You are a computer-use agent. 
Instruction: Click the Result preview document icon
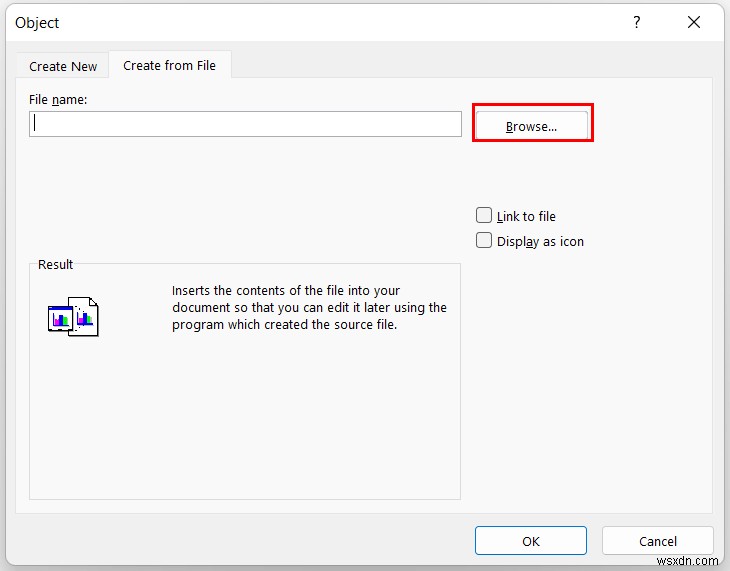pyautogui.click(x=73, y=316)
